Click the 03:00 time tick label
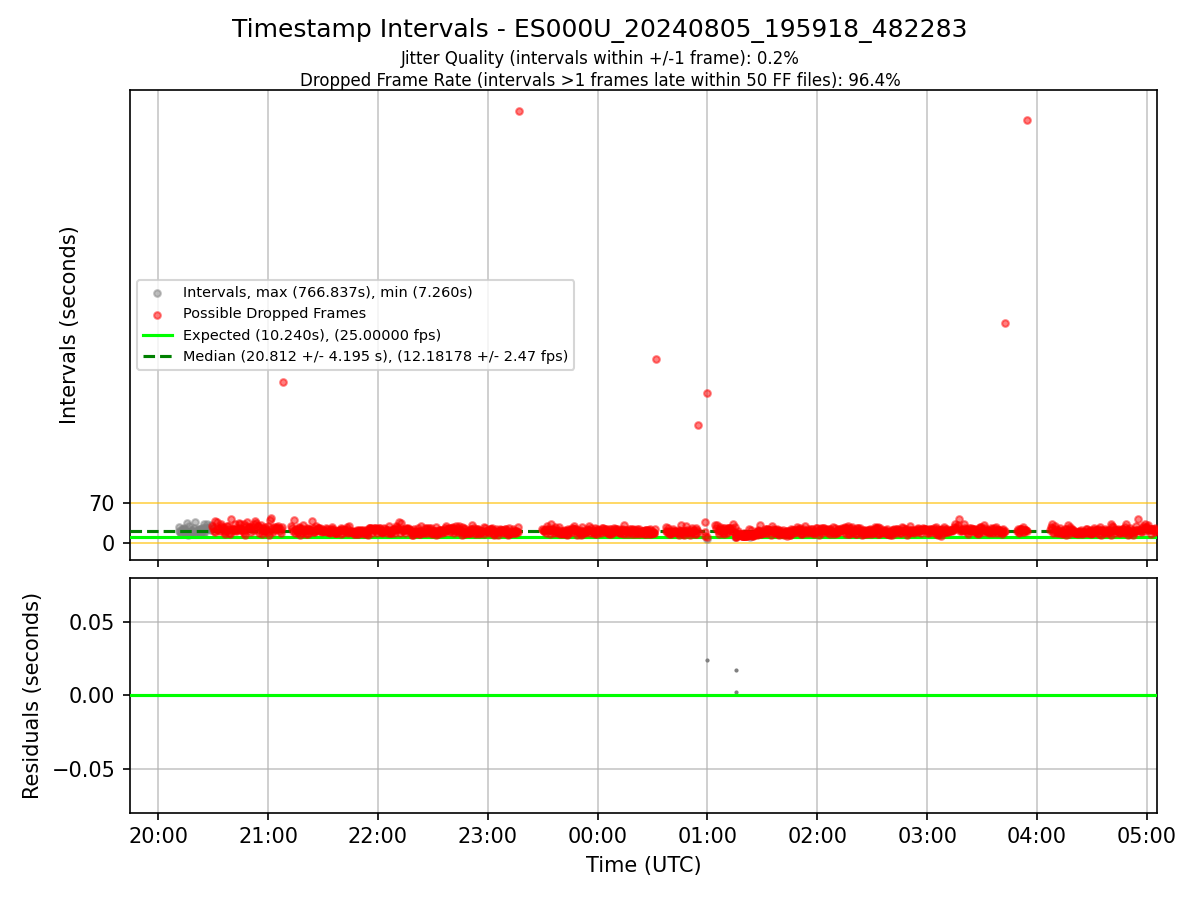 pos(927,835)
